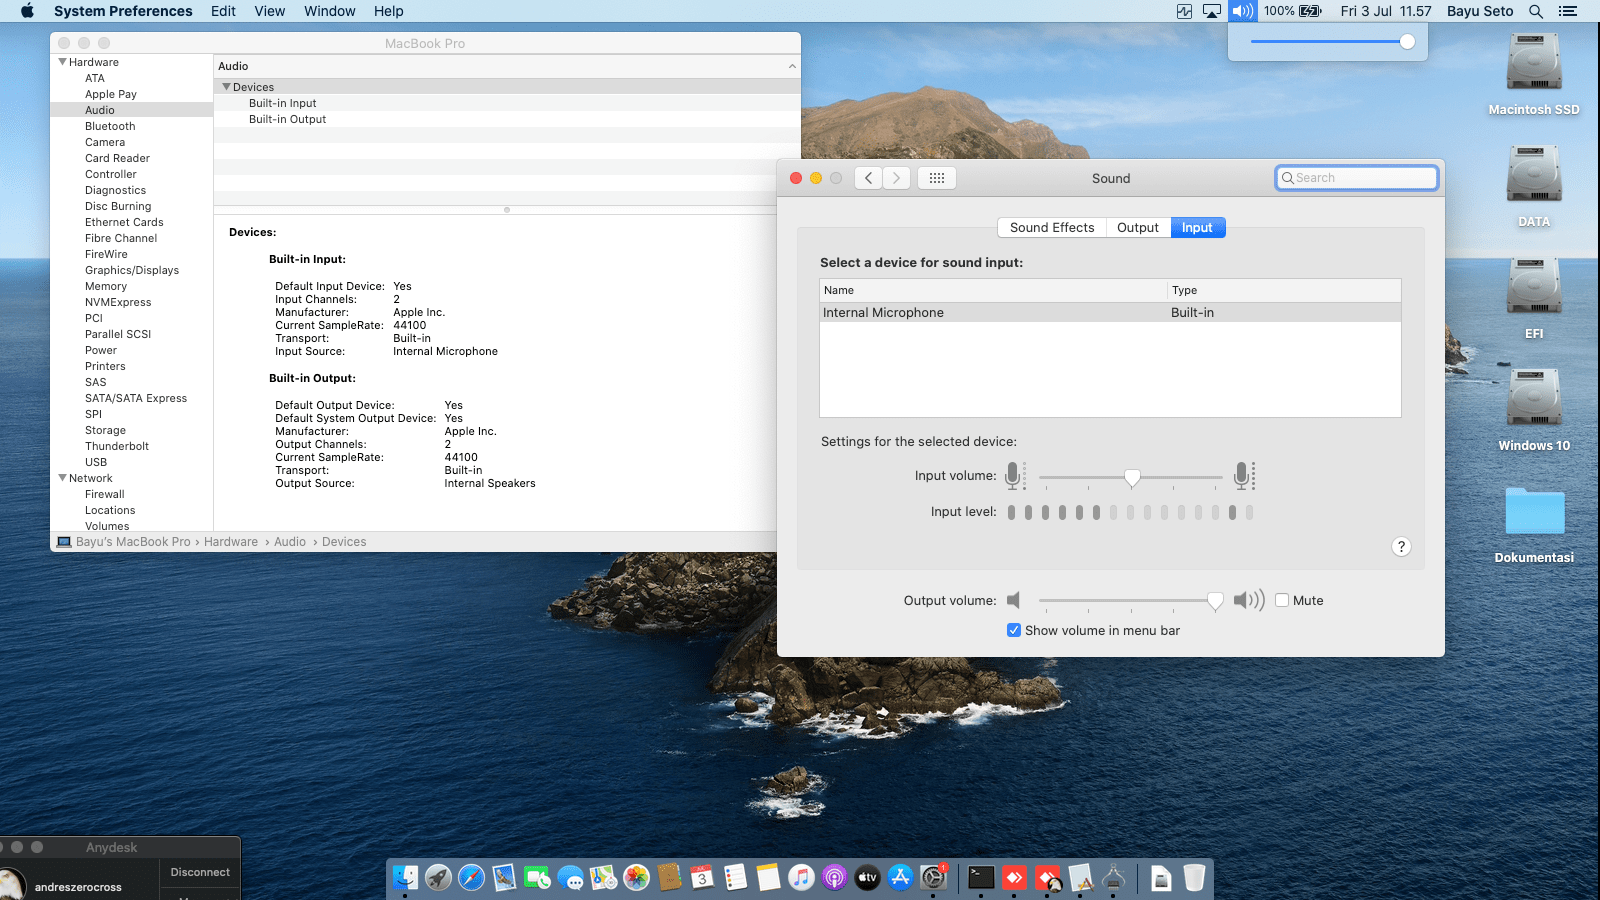Switch to the Sound Effects tab

(x=1052, y=227)
